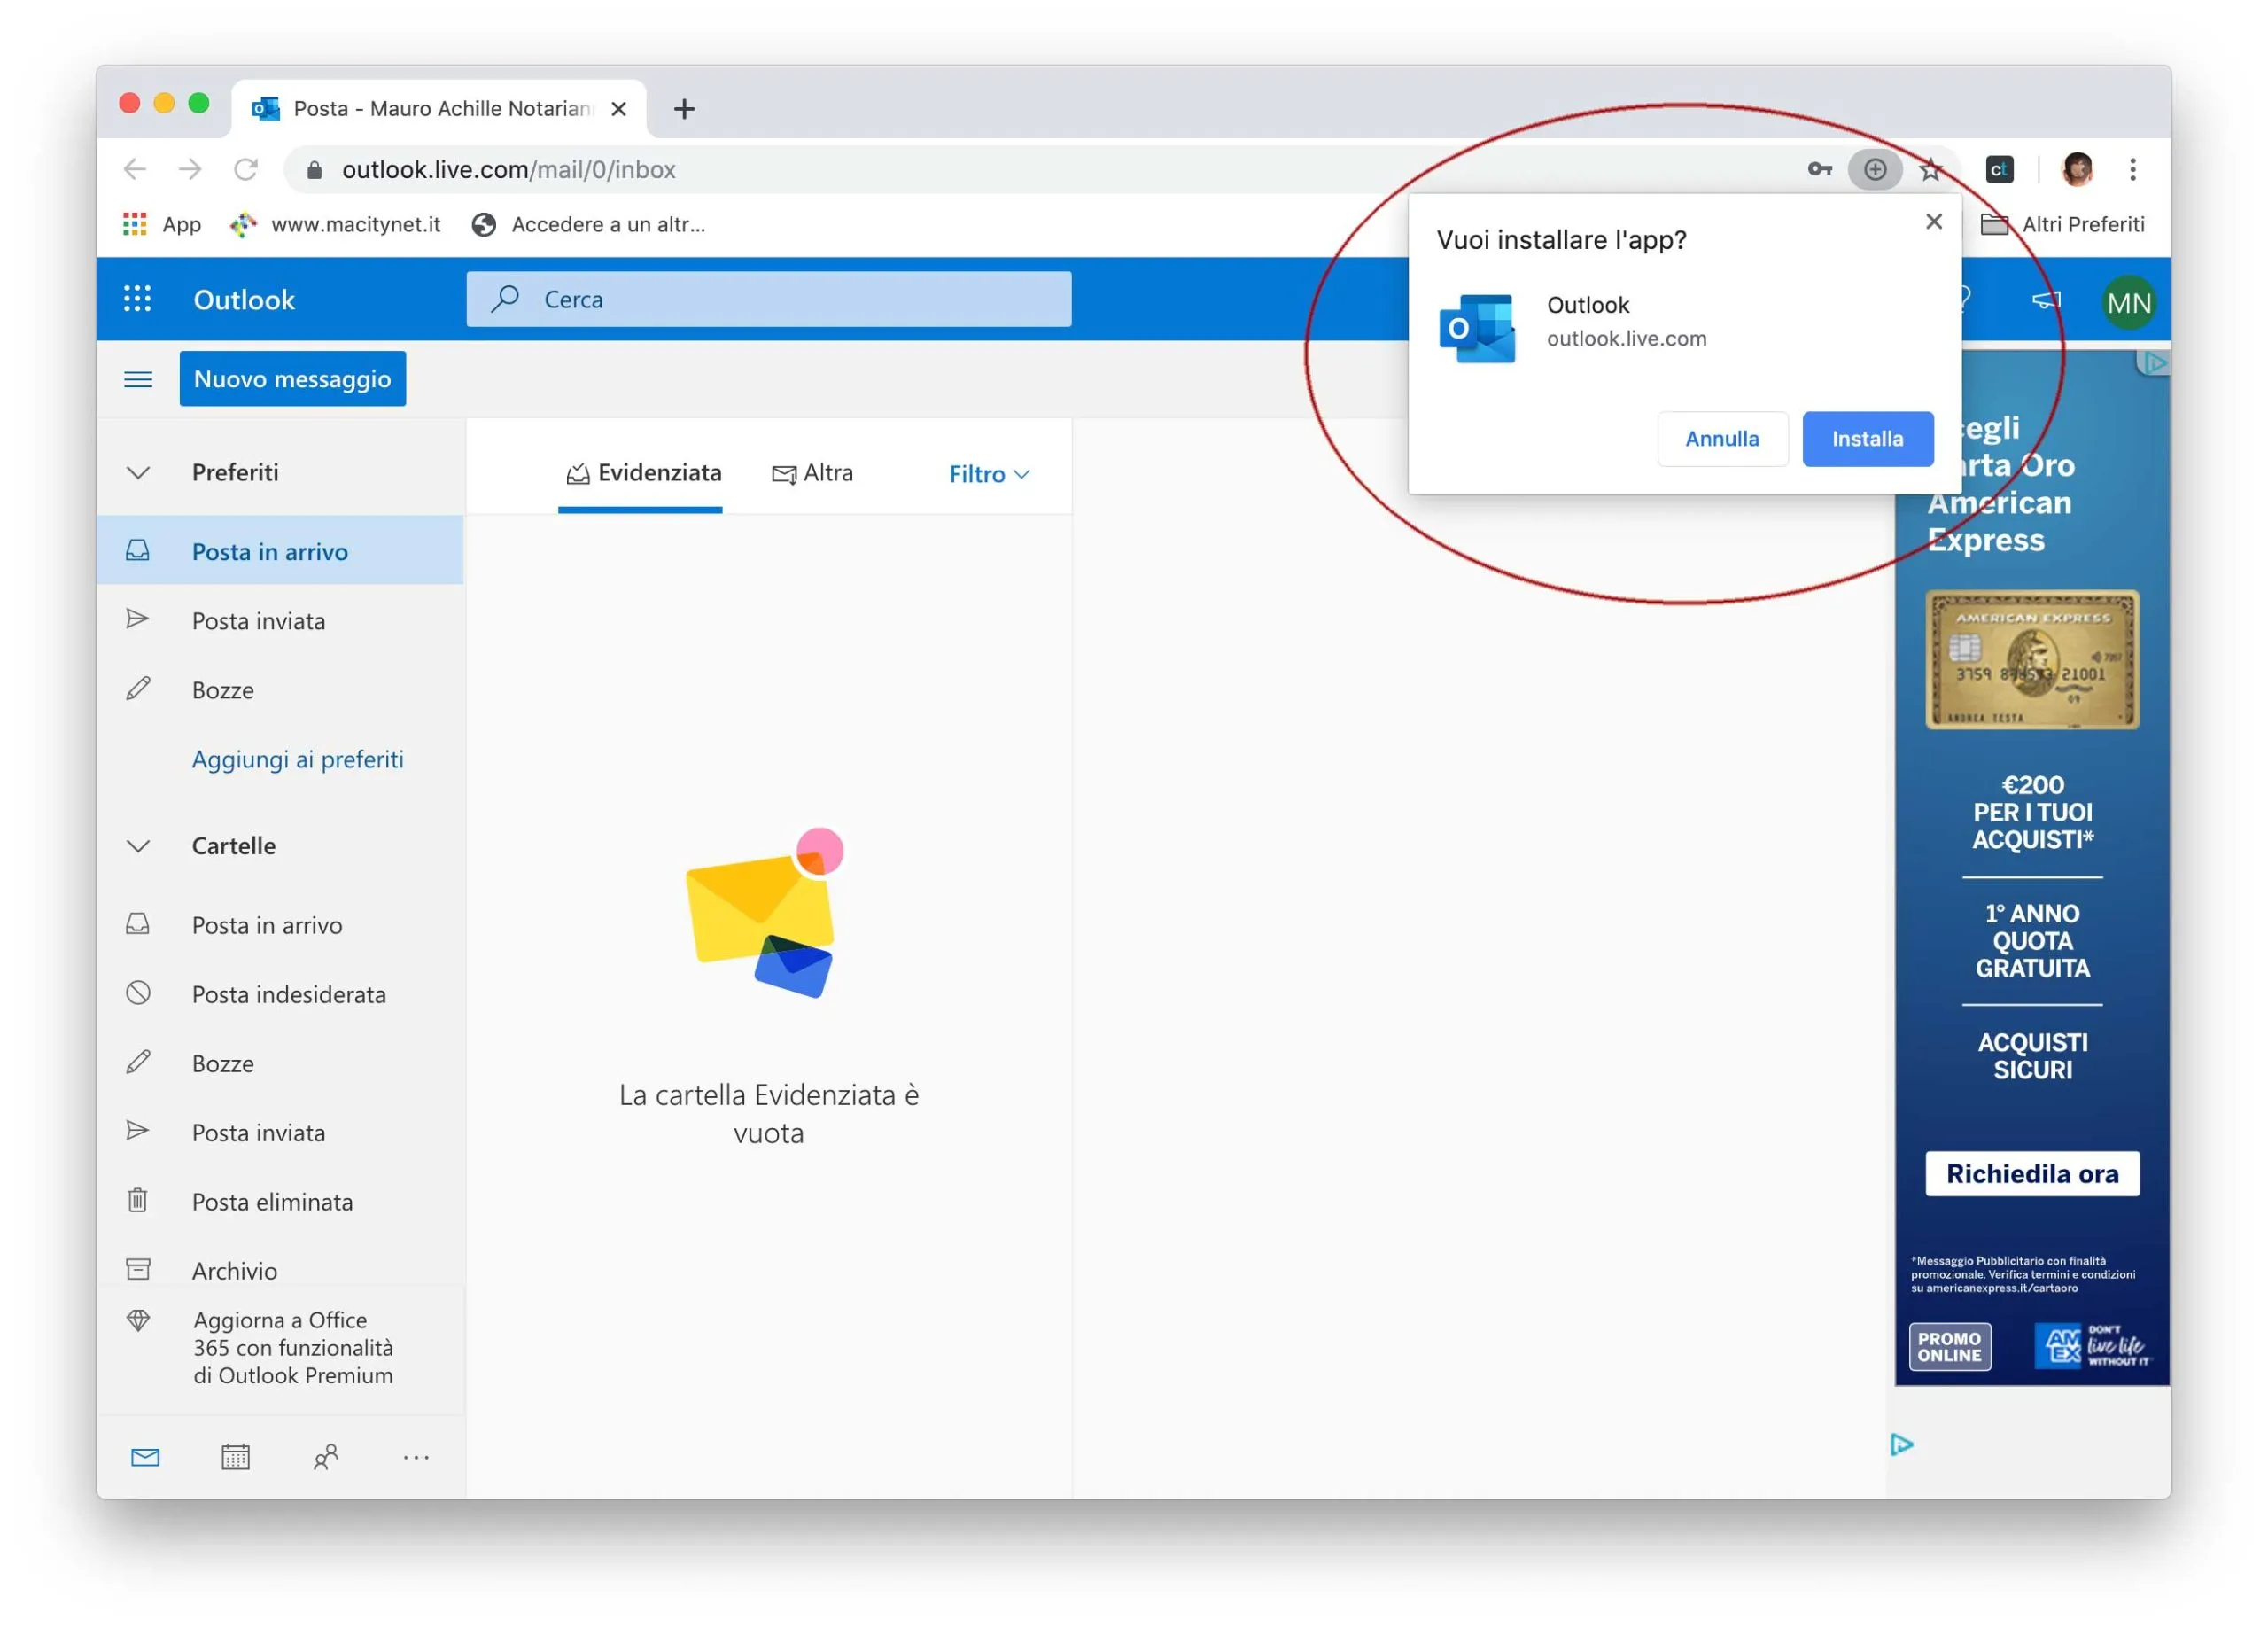Click the Posta indesiderata folder icon
This screenshot has height=1627, width=2268.
139,993
